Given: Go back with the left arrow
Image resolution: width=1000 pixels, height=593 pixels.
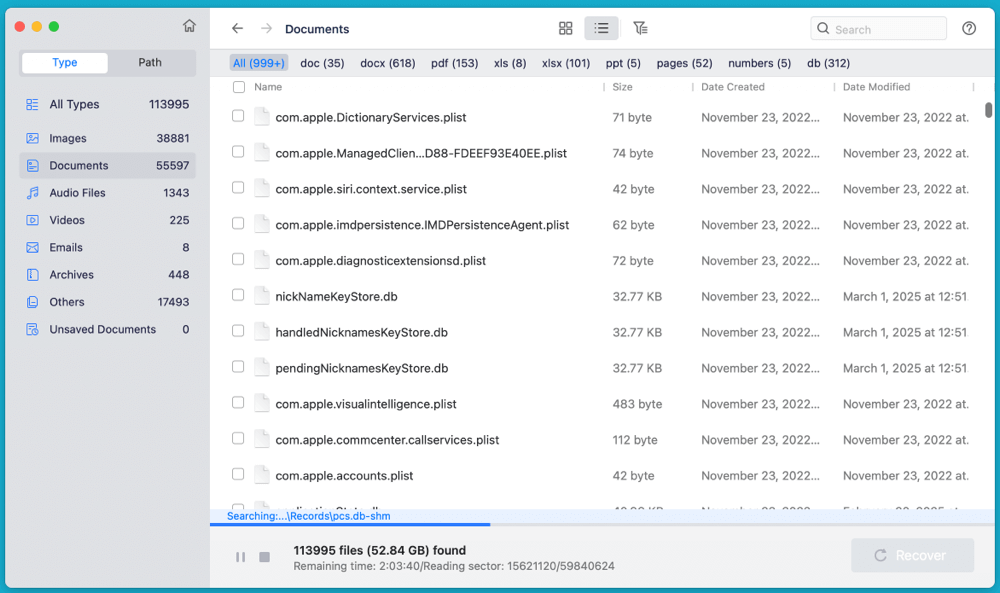Looking at the screenshot, I should click(x=237, y=29).
